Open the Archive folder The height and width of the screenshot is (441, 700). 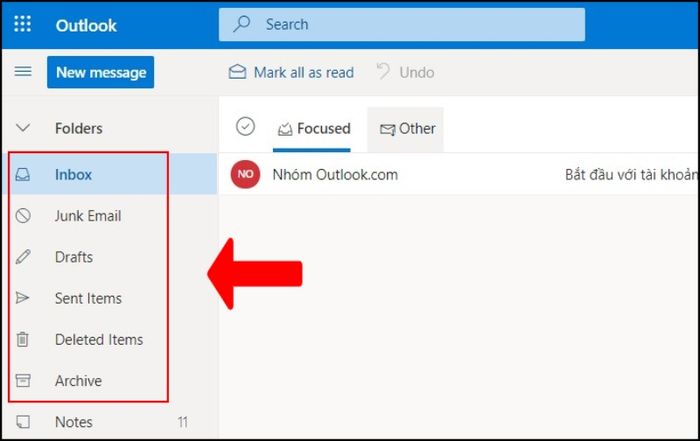point(109,380)
